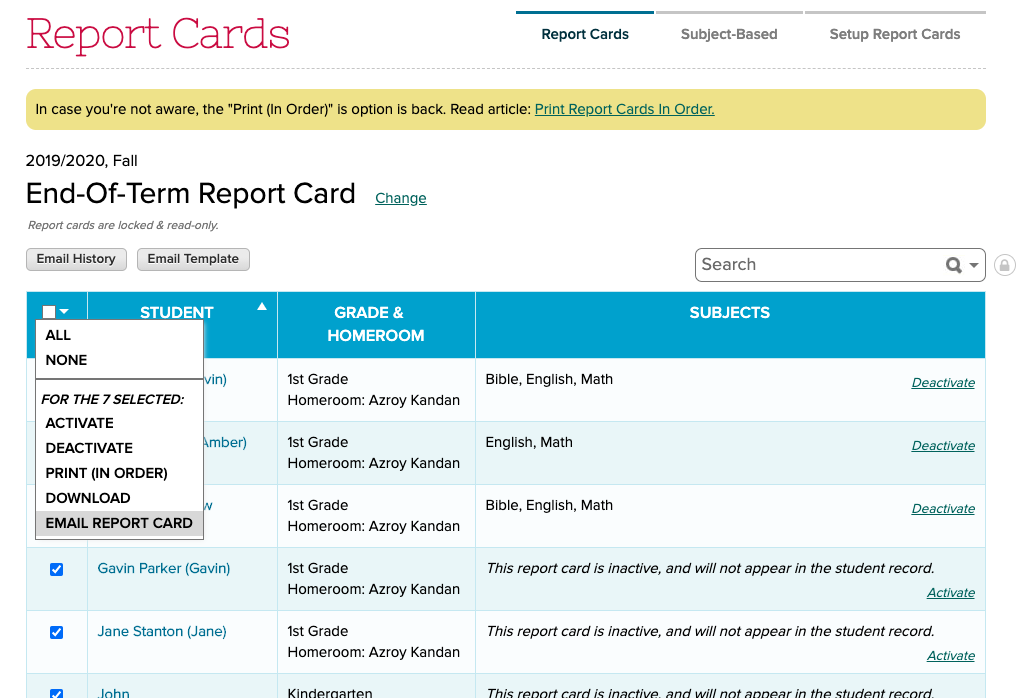Click the Change report card link
The width and height of the screenshot is (1028, 698).
[401, 198]
